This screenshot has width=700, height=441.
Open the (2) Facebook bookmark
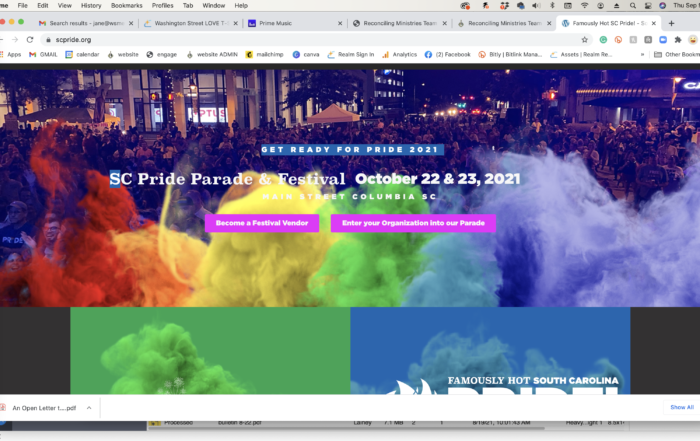tap(447, 54)
